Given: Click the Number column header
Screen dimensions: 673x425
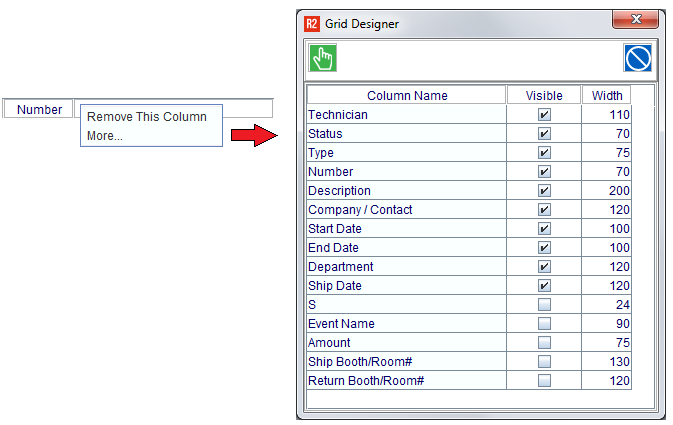Looking at the screenshot, I should pyautogui.click(x=39, y=110).
